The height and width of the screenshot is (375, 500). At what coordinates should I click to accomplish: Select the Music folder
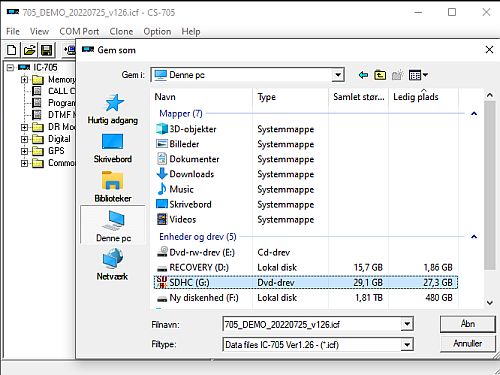(175, 189)
